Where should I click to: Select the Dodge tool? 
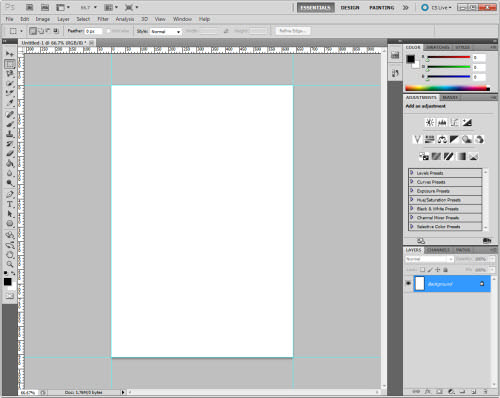coord(10,183)
